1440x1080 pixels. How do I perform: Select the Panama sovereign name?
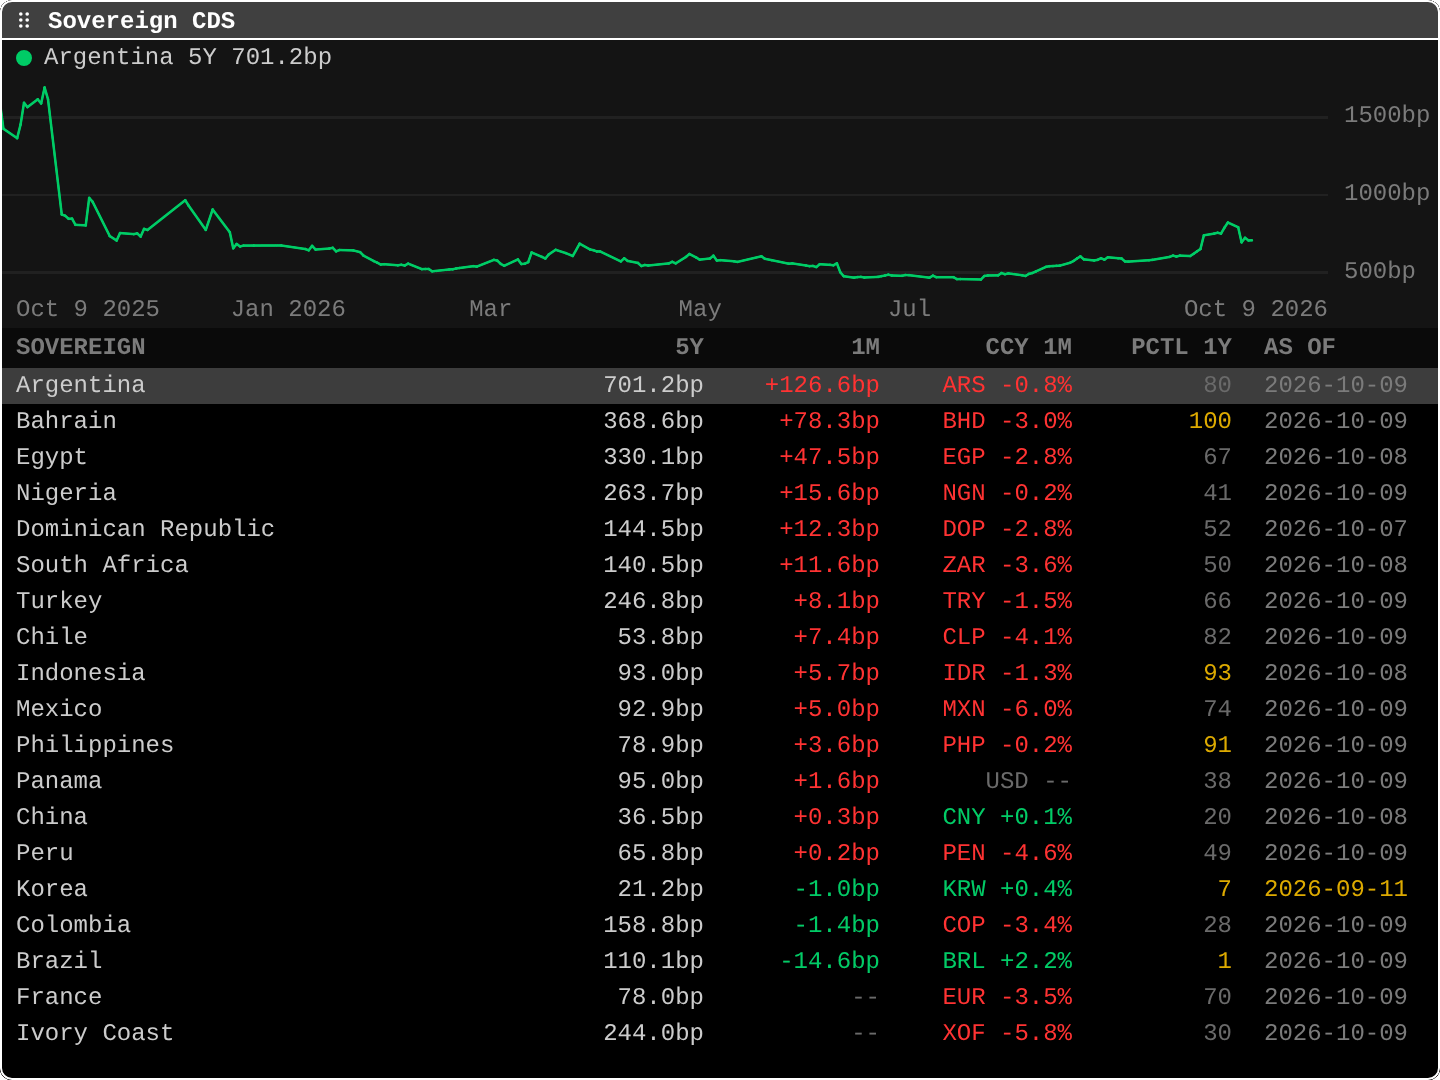(59, 781)
